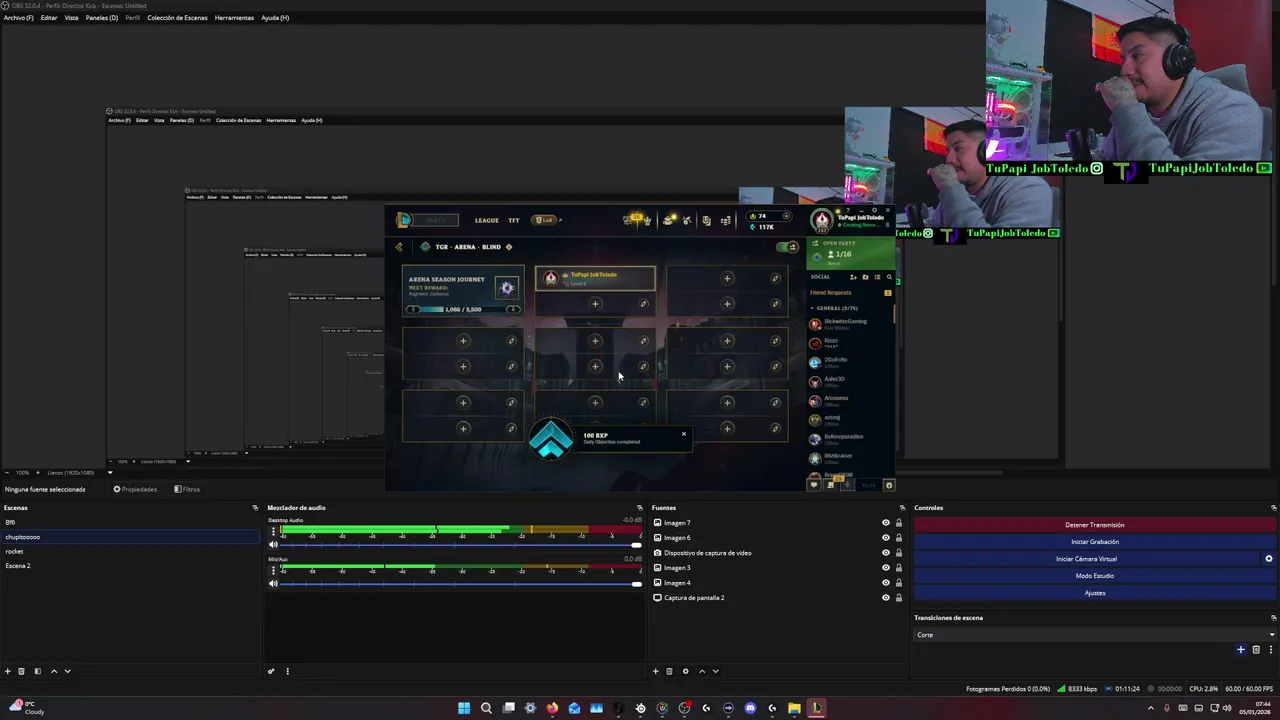Click Iniciar Cámara Virtual button
This screenshot has height=720, width=1280.
pos(1087,559)
